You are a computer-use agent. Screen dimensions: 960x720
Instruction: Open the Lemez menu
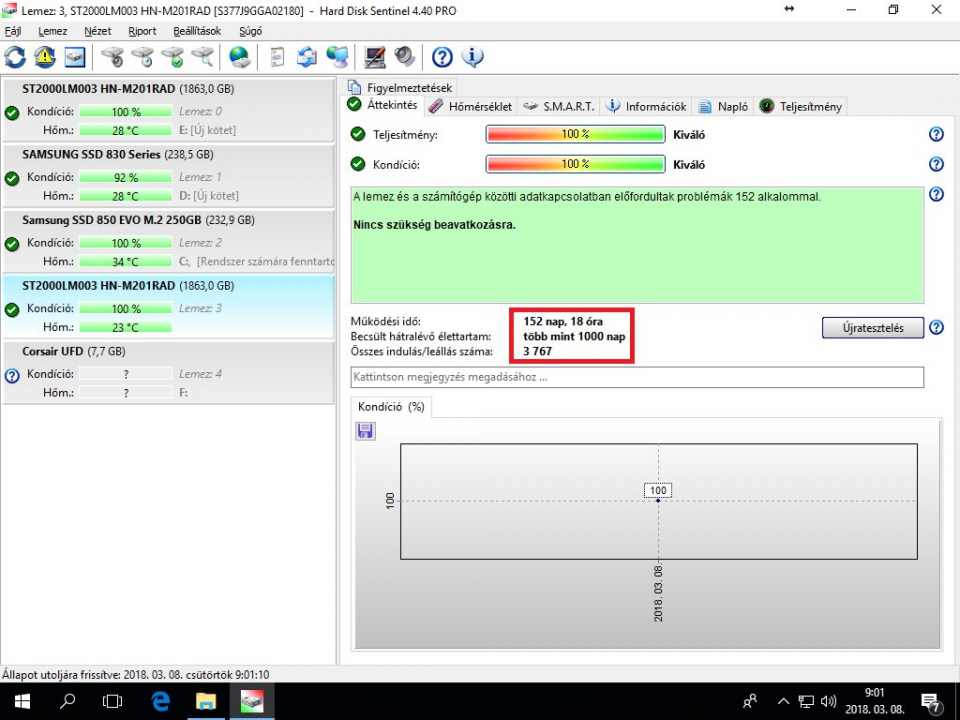(53, 31)
